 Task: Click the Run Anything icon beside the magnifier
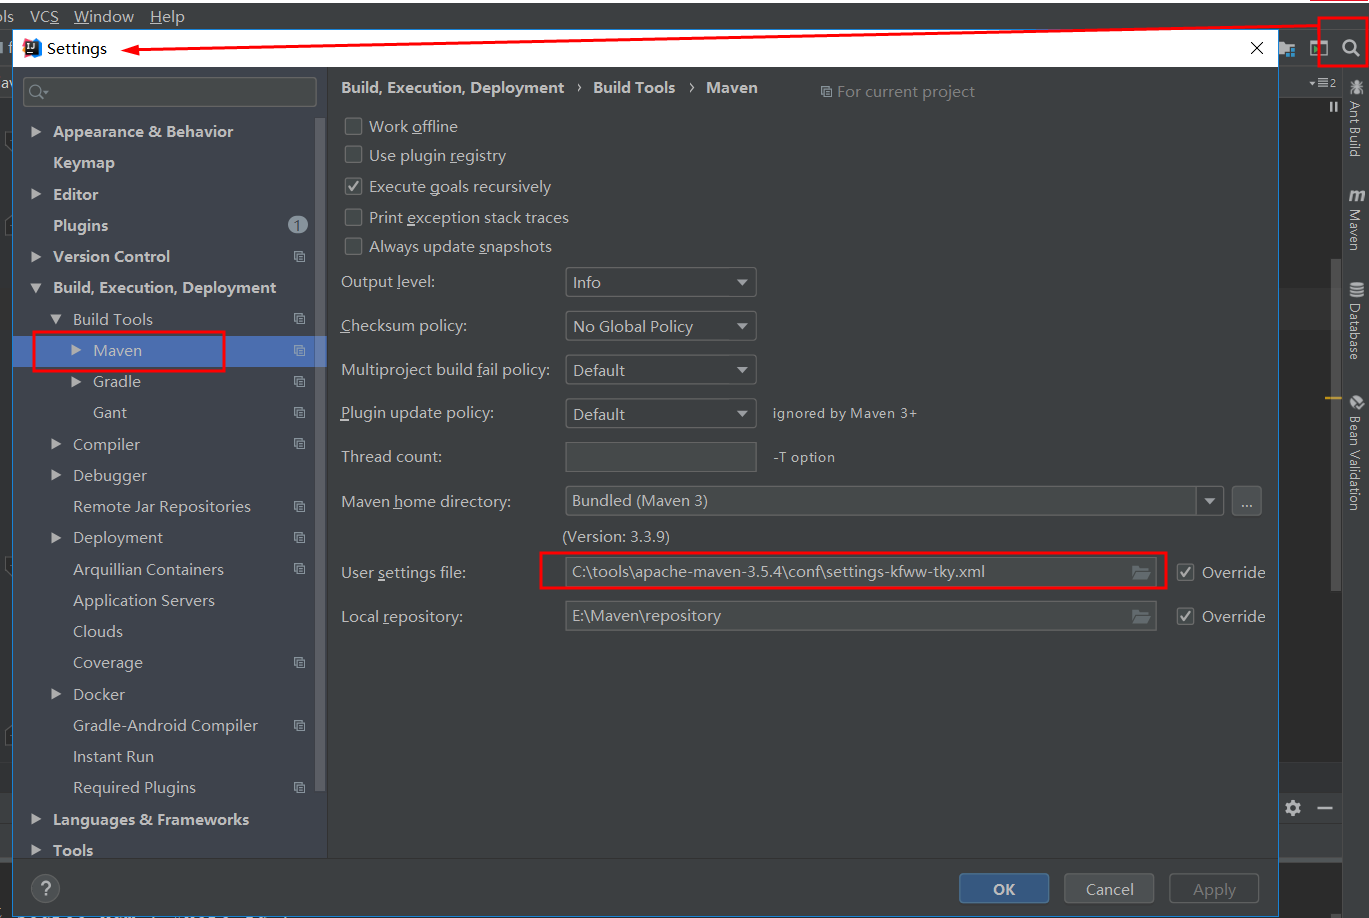click(x=1319, y=48)
